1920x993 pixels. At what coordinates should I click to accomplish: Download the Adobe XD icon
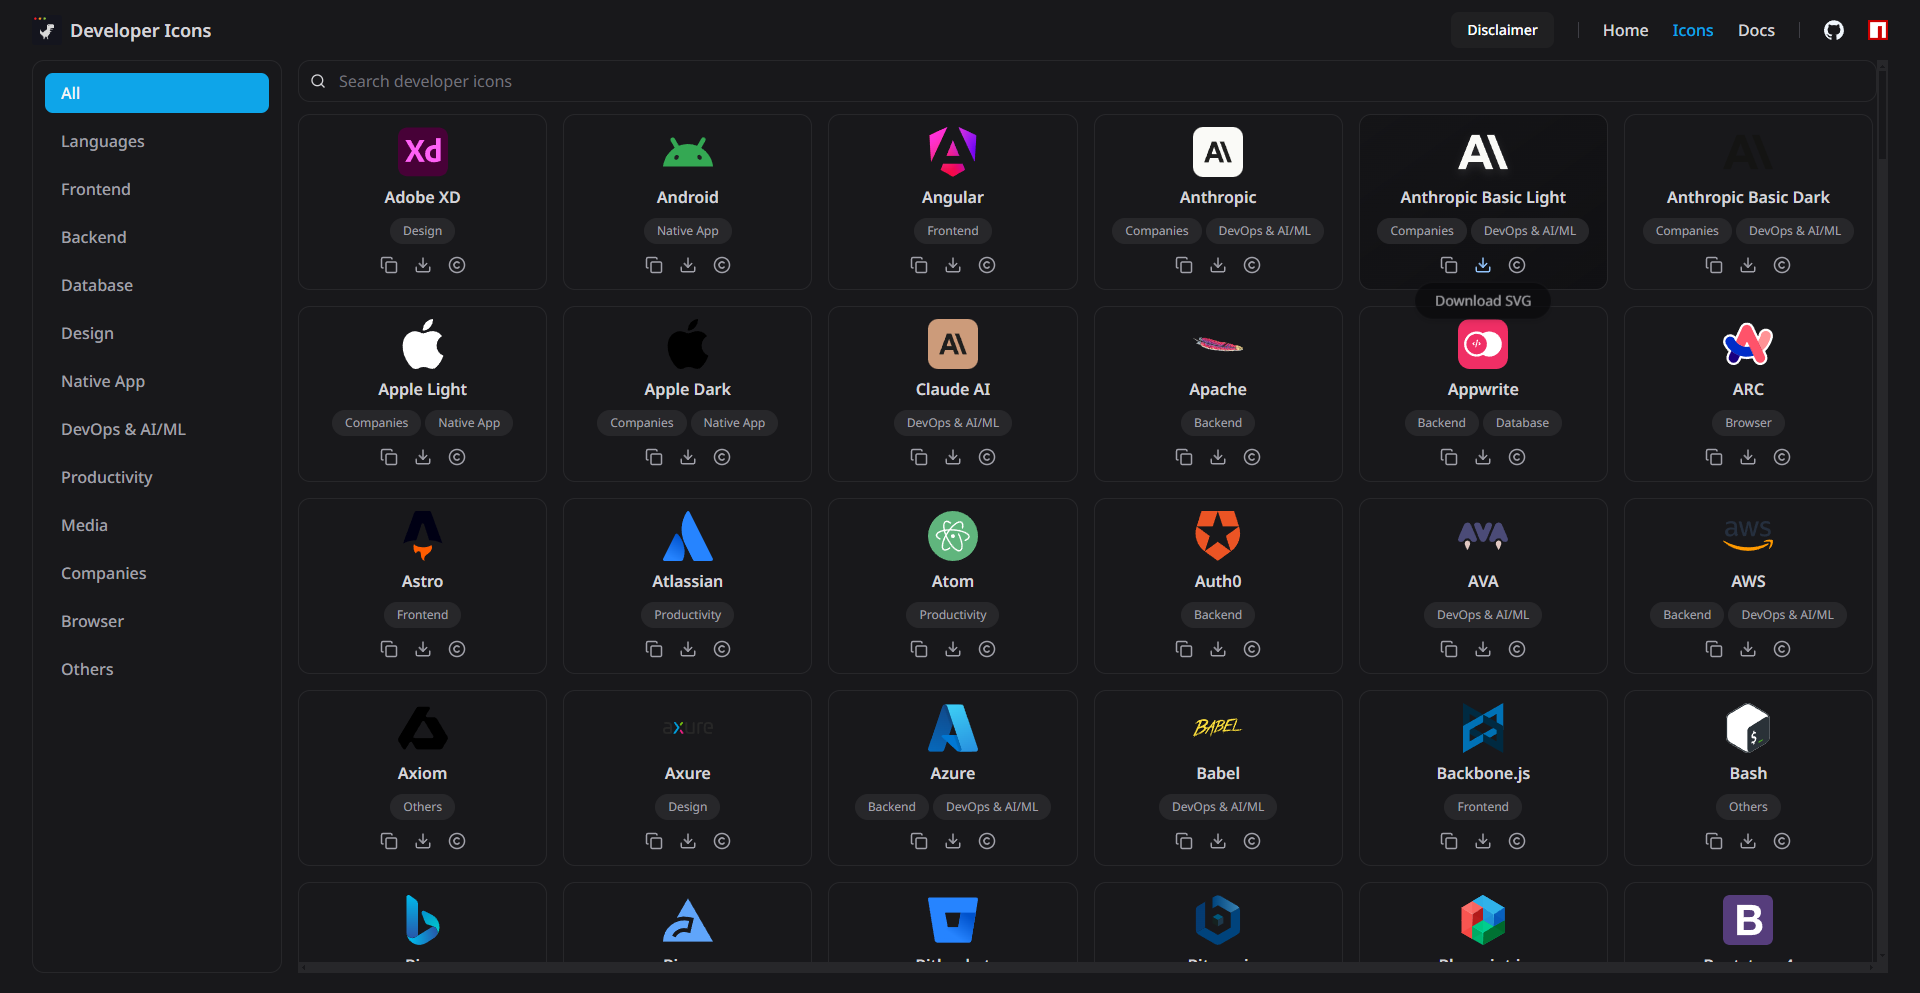pos(423,265)
